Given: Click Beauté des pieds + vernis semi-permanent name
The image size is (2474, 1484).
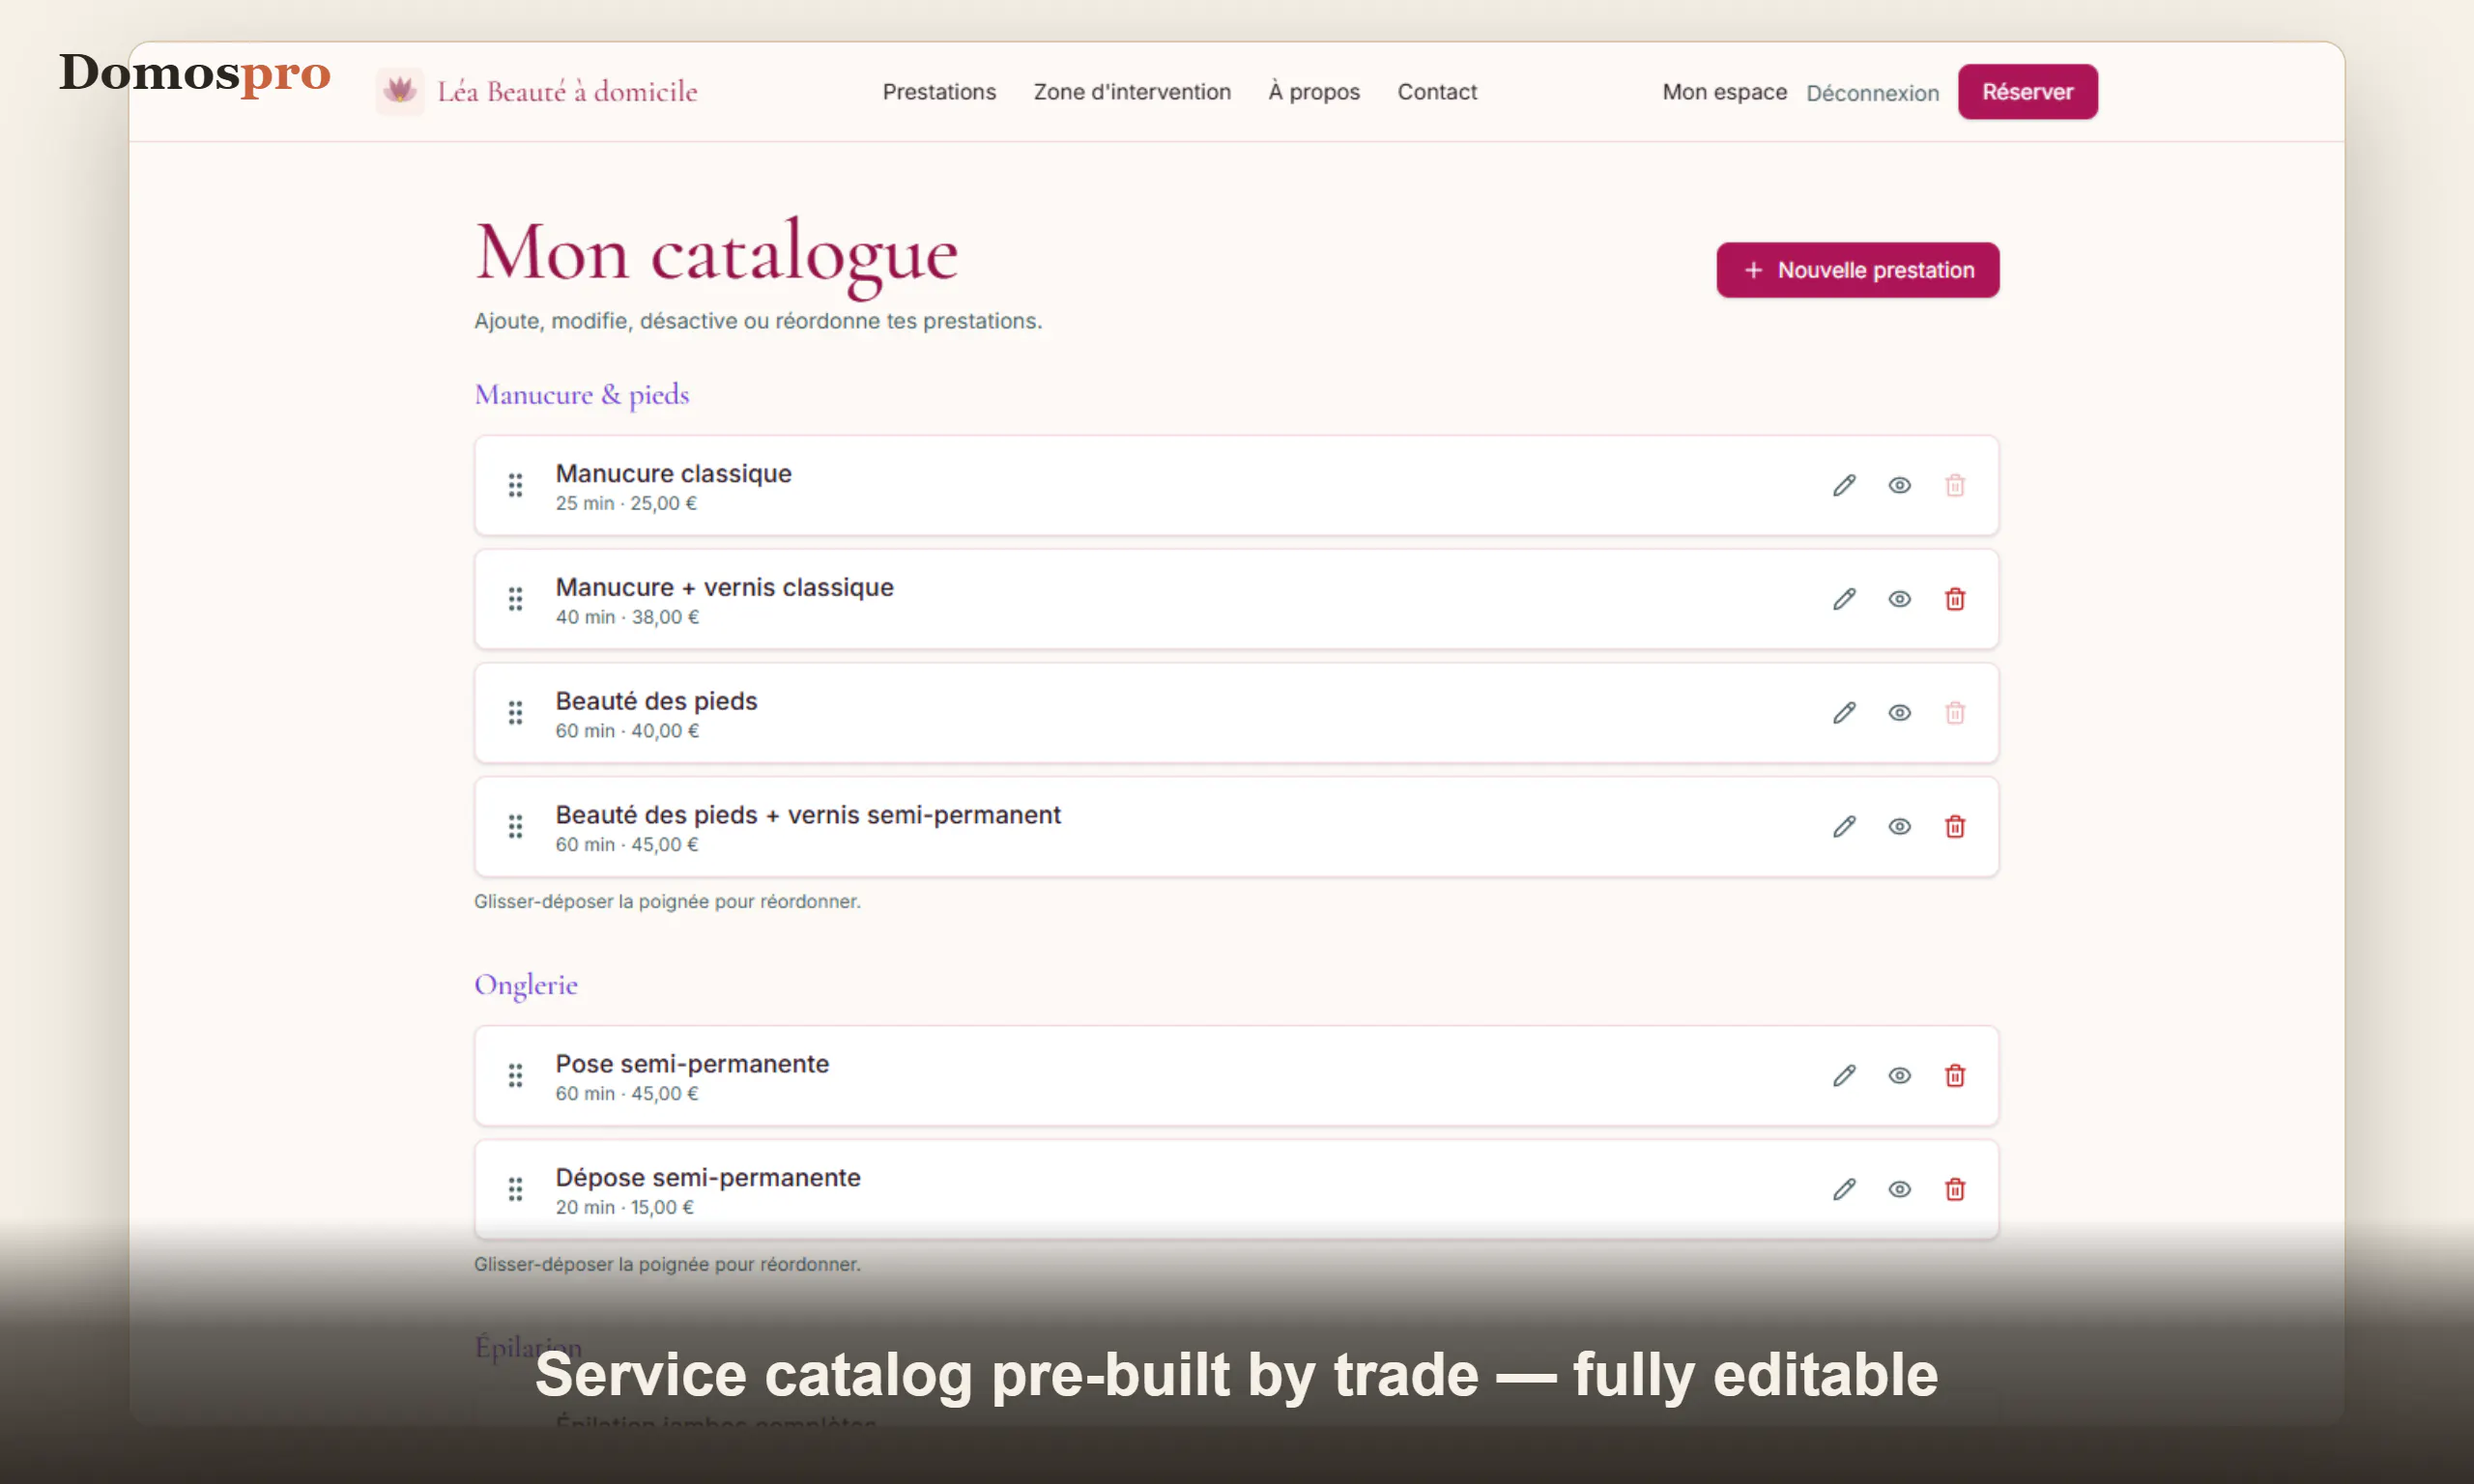Looking at the screenshot, I should coord(808,815).
